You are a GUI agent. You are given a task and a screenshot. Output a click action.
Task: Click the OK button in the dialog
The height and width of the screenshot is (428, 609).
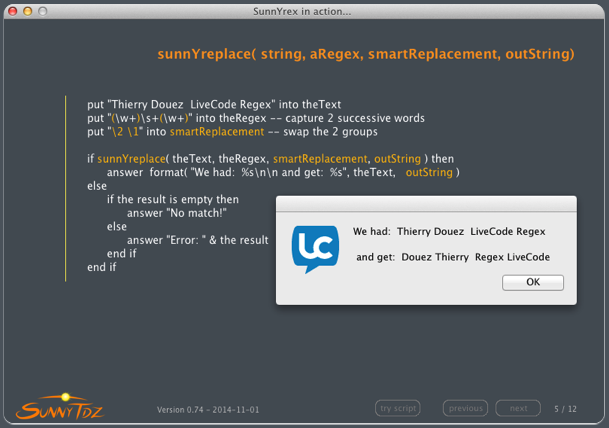click(532, 282)
